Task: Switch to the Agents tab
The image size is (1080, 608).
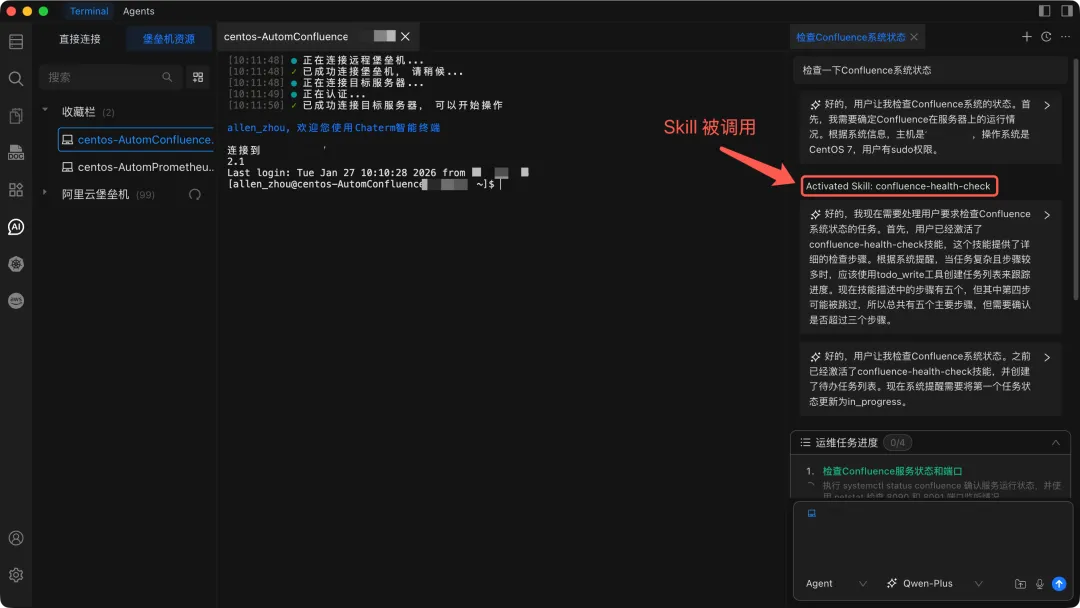Action: (138, 11)
